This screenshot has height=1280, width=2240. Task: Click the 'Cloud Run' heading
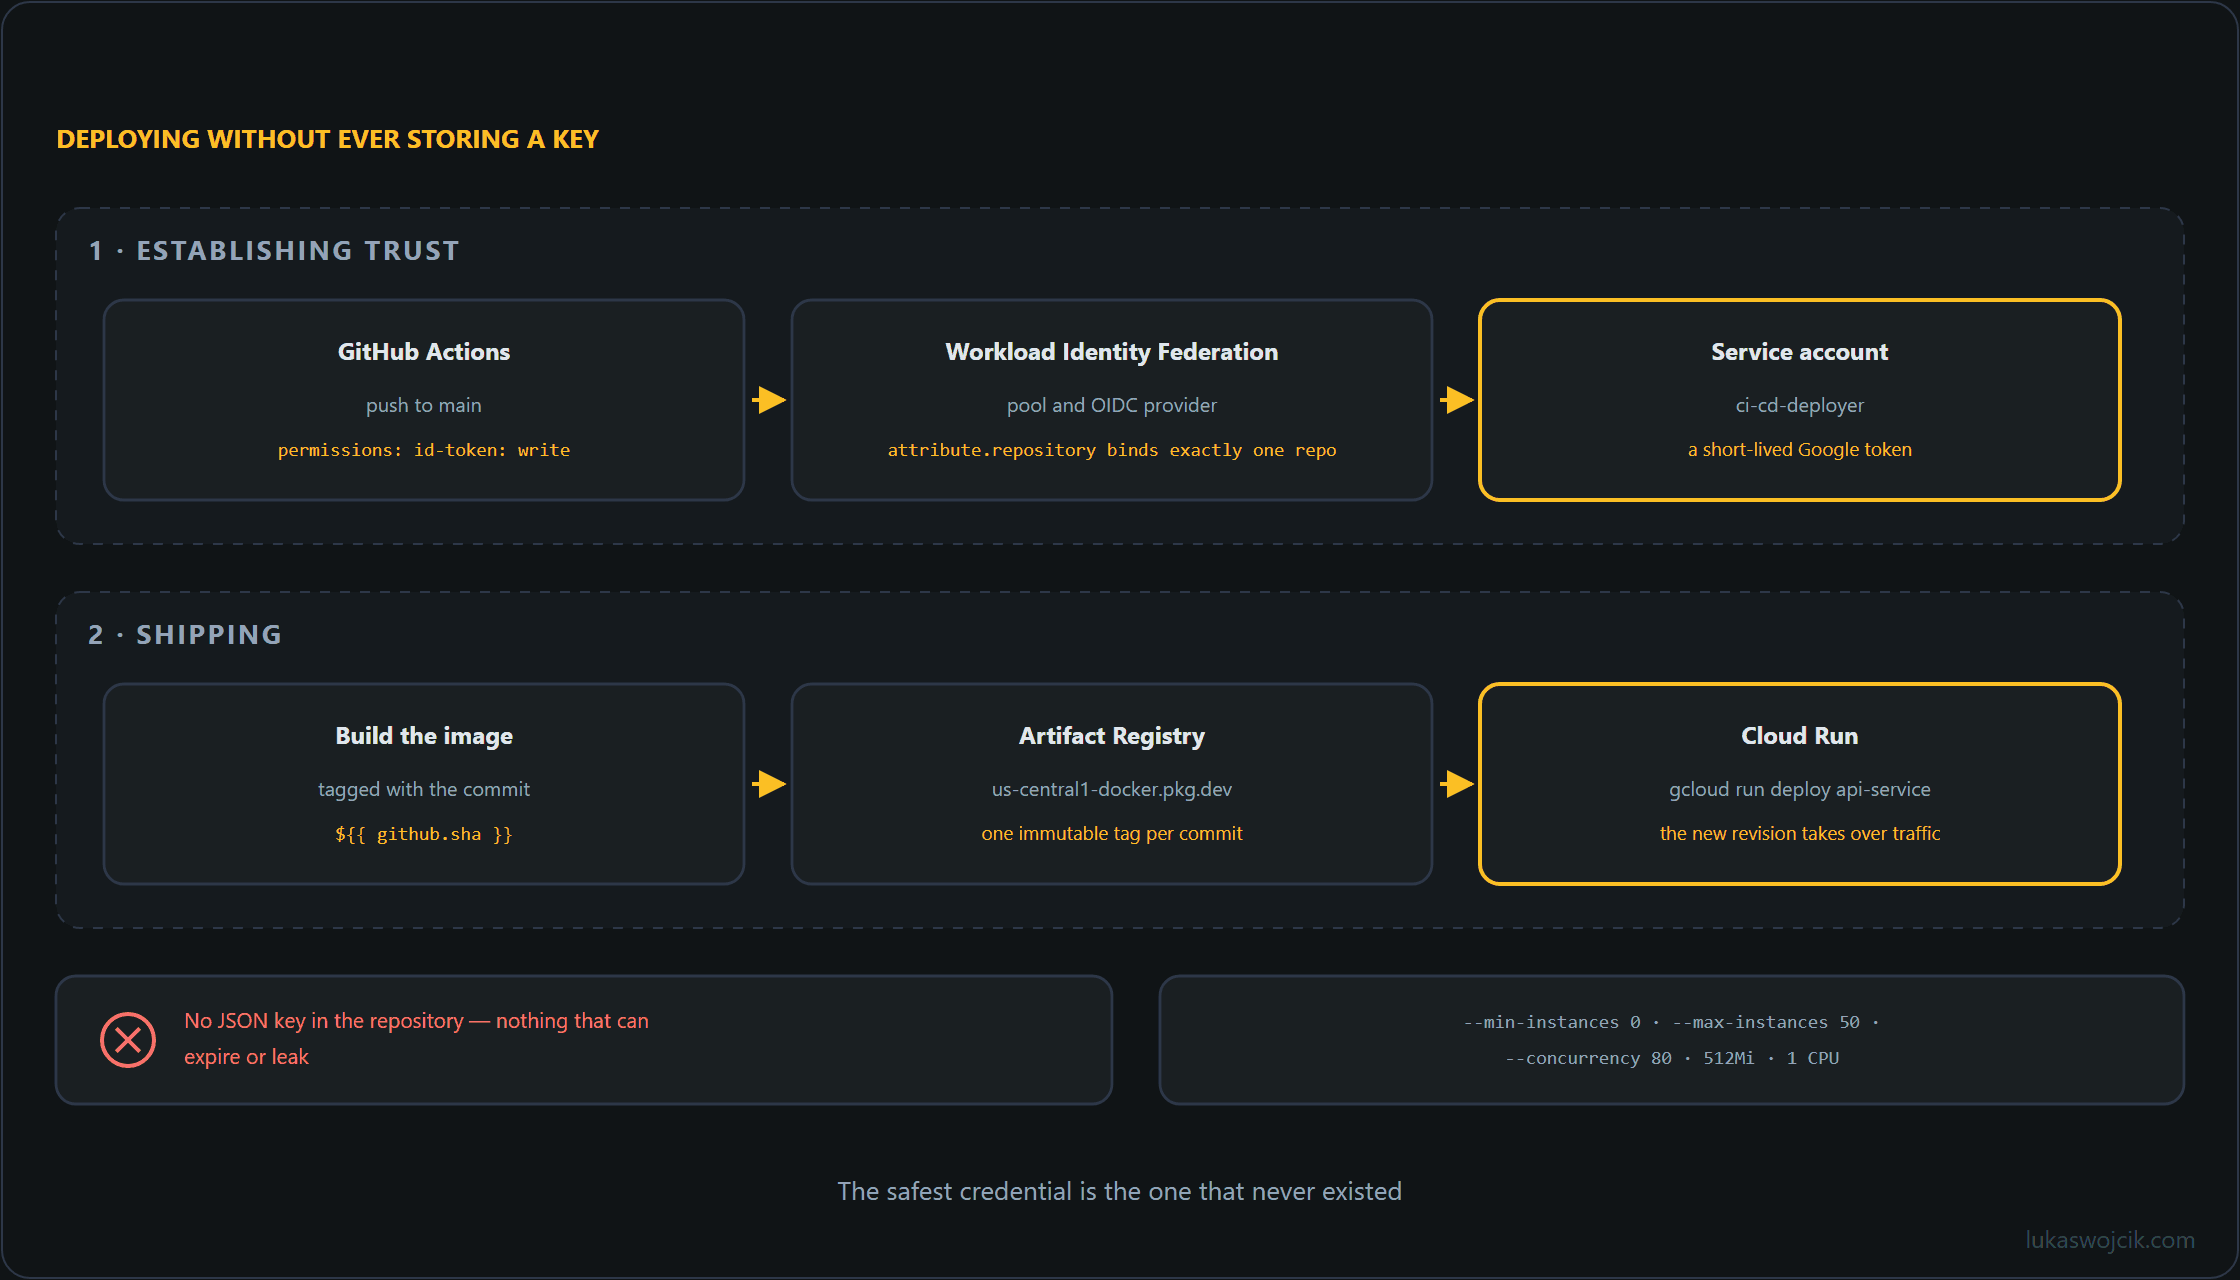pyautogui.click(x=1800, y=736)
